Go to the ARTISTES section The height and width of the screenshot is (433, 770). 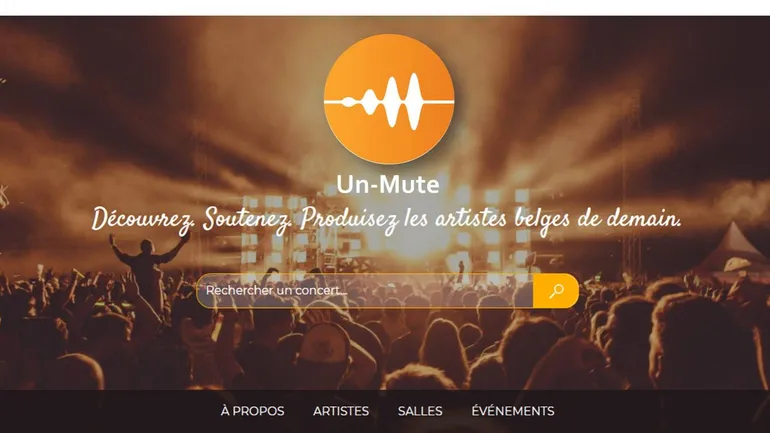point(341,411)
